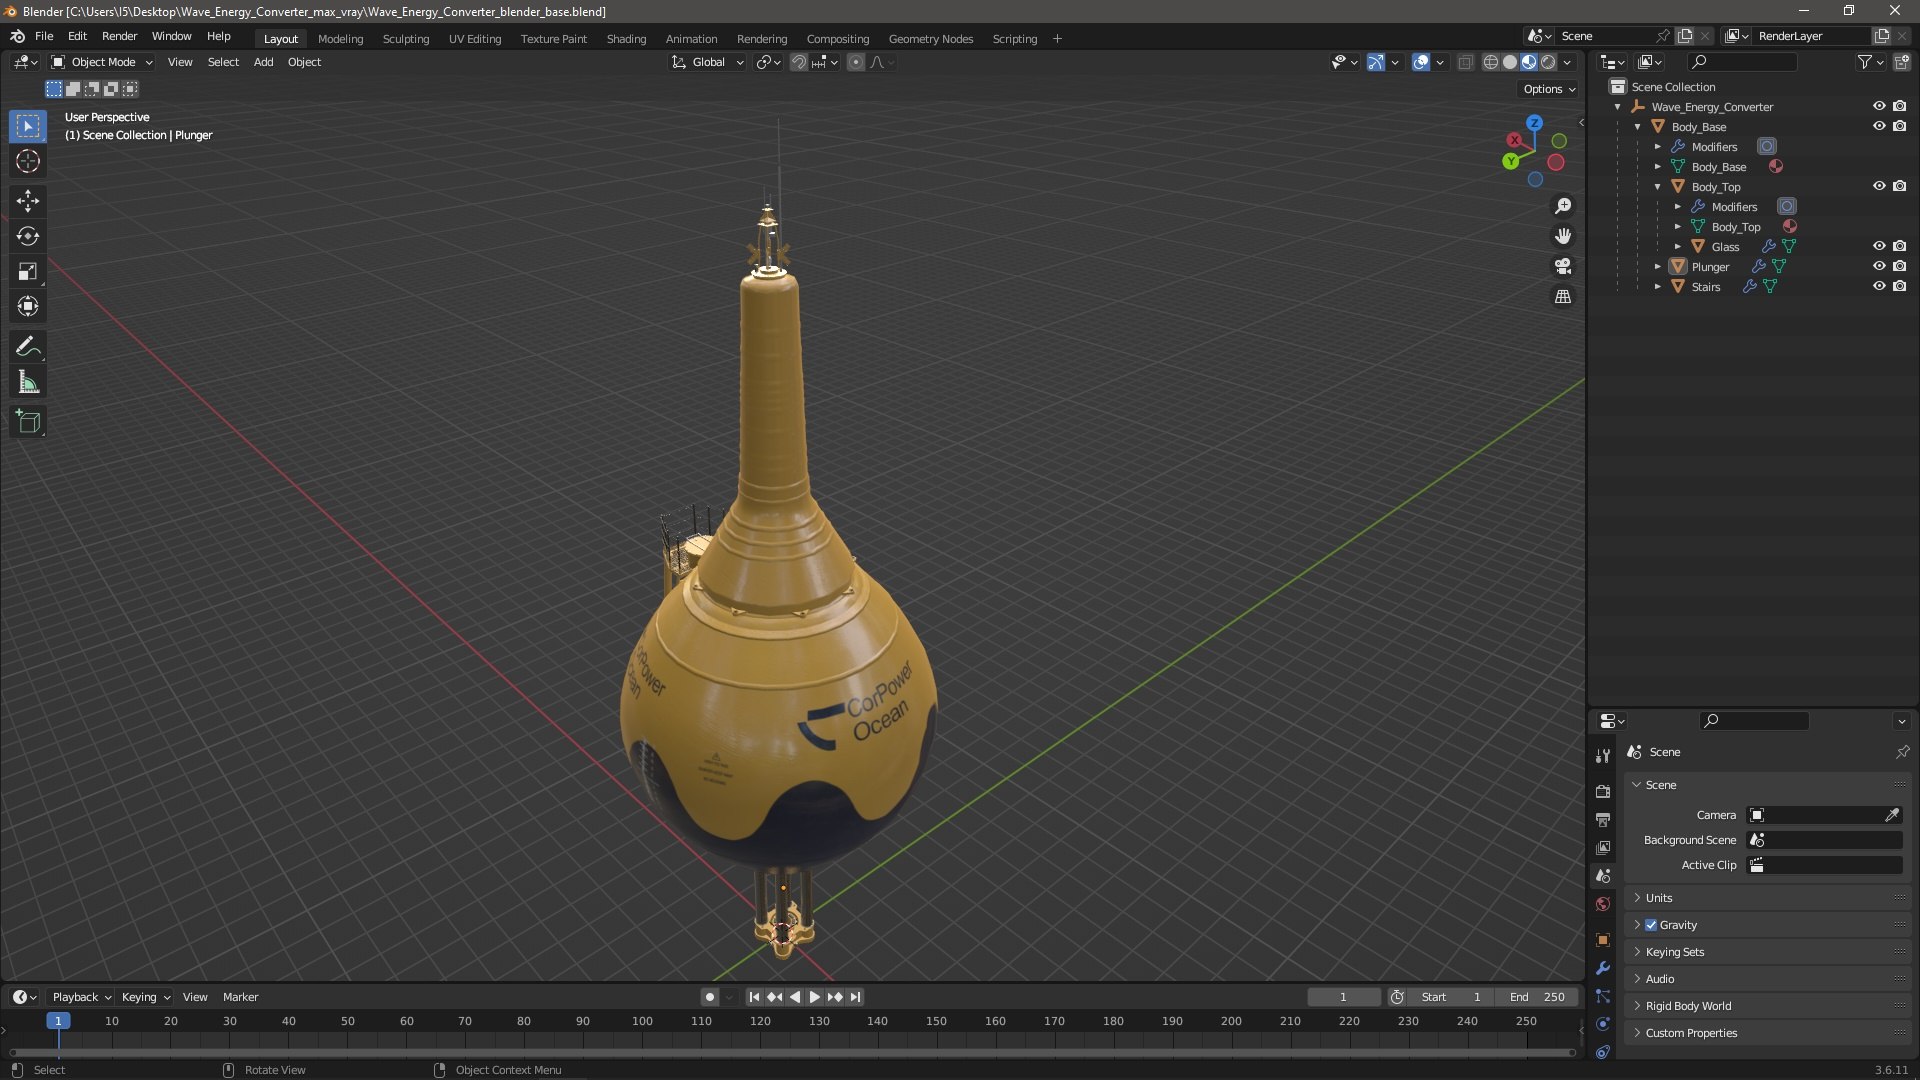Activate the Annotate pencil tool
1920x1080 pixels.
(28, 347)
